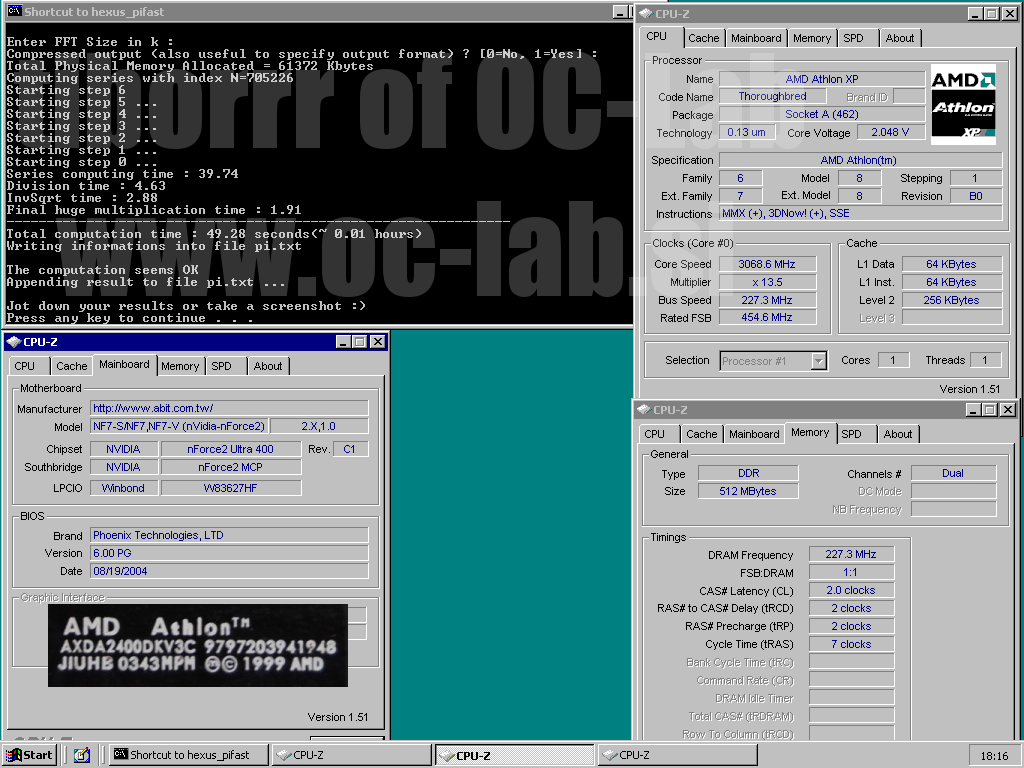The width and height of the screenshot is (1024, 768).
Task: Close the Mainboard CPU-Z window
Action: 377,342
